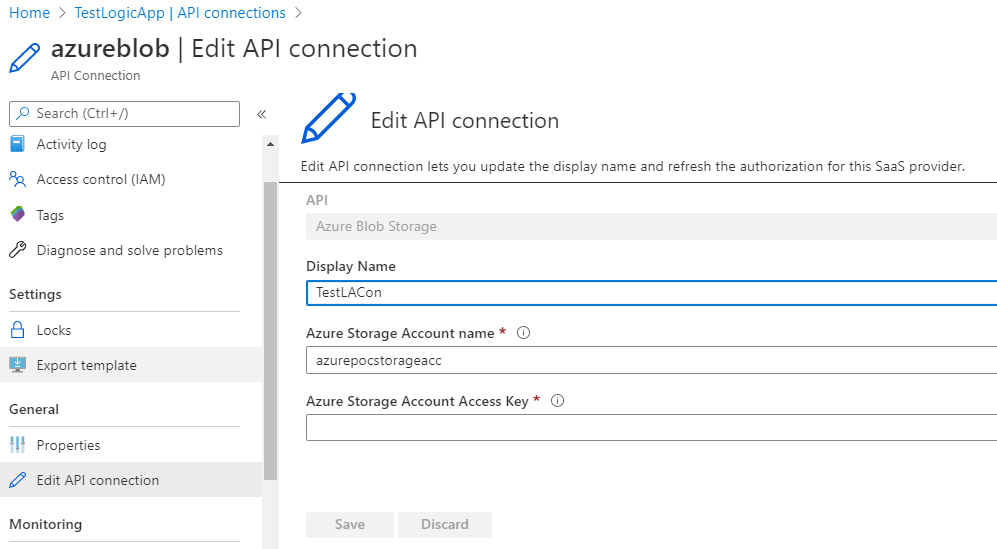
Task: Open the Activity log icon in sidebar
Action: 18,144
